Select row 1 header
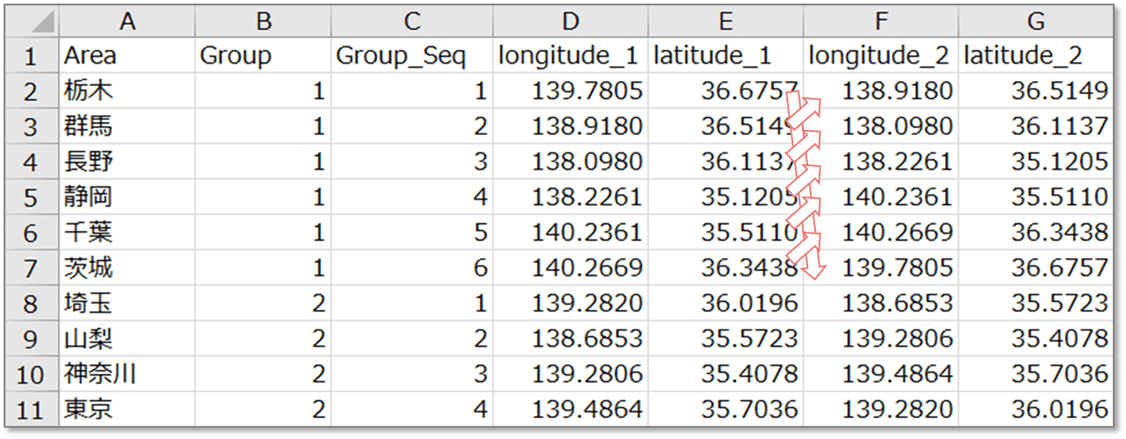 pyautogui.click(x=34, y=56)
